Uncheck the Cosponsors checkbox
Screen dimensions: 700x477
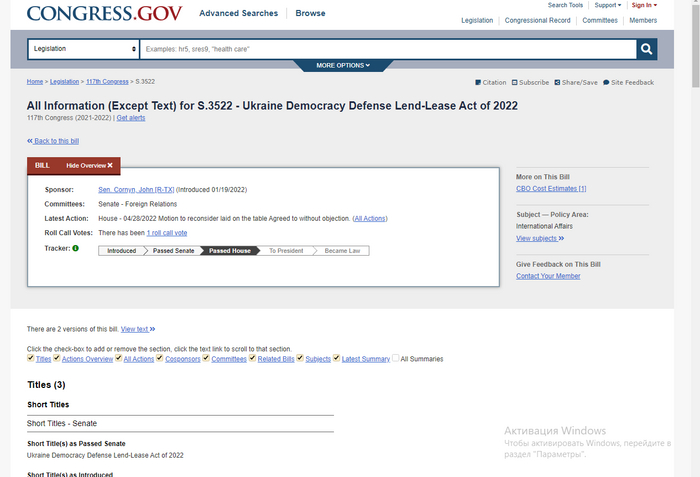pos(159,358)
